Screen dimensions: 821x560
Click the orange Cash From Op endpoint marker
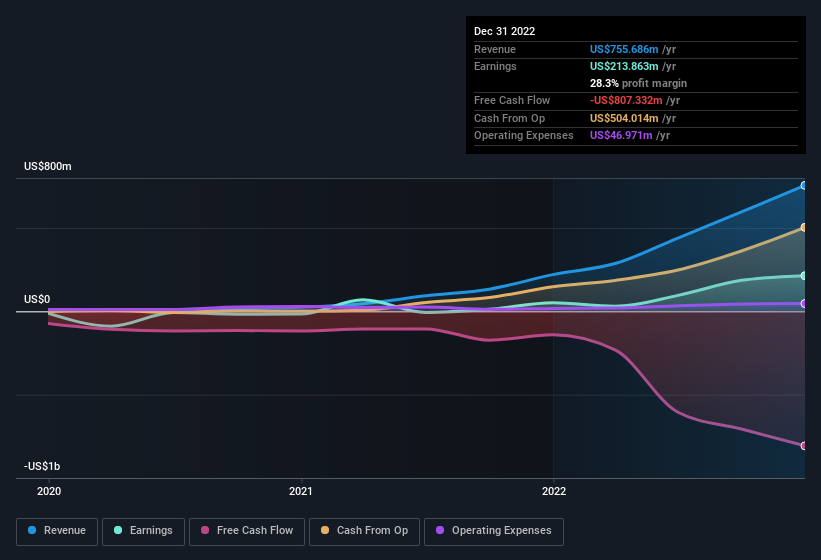803,227
